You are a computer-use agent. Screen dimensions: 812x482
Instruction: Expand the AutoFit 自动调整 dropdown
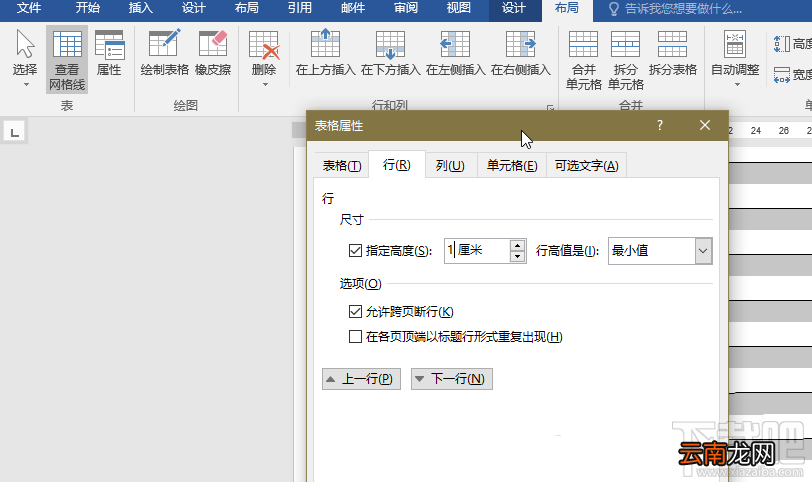(736, 84)
